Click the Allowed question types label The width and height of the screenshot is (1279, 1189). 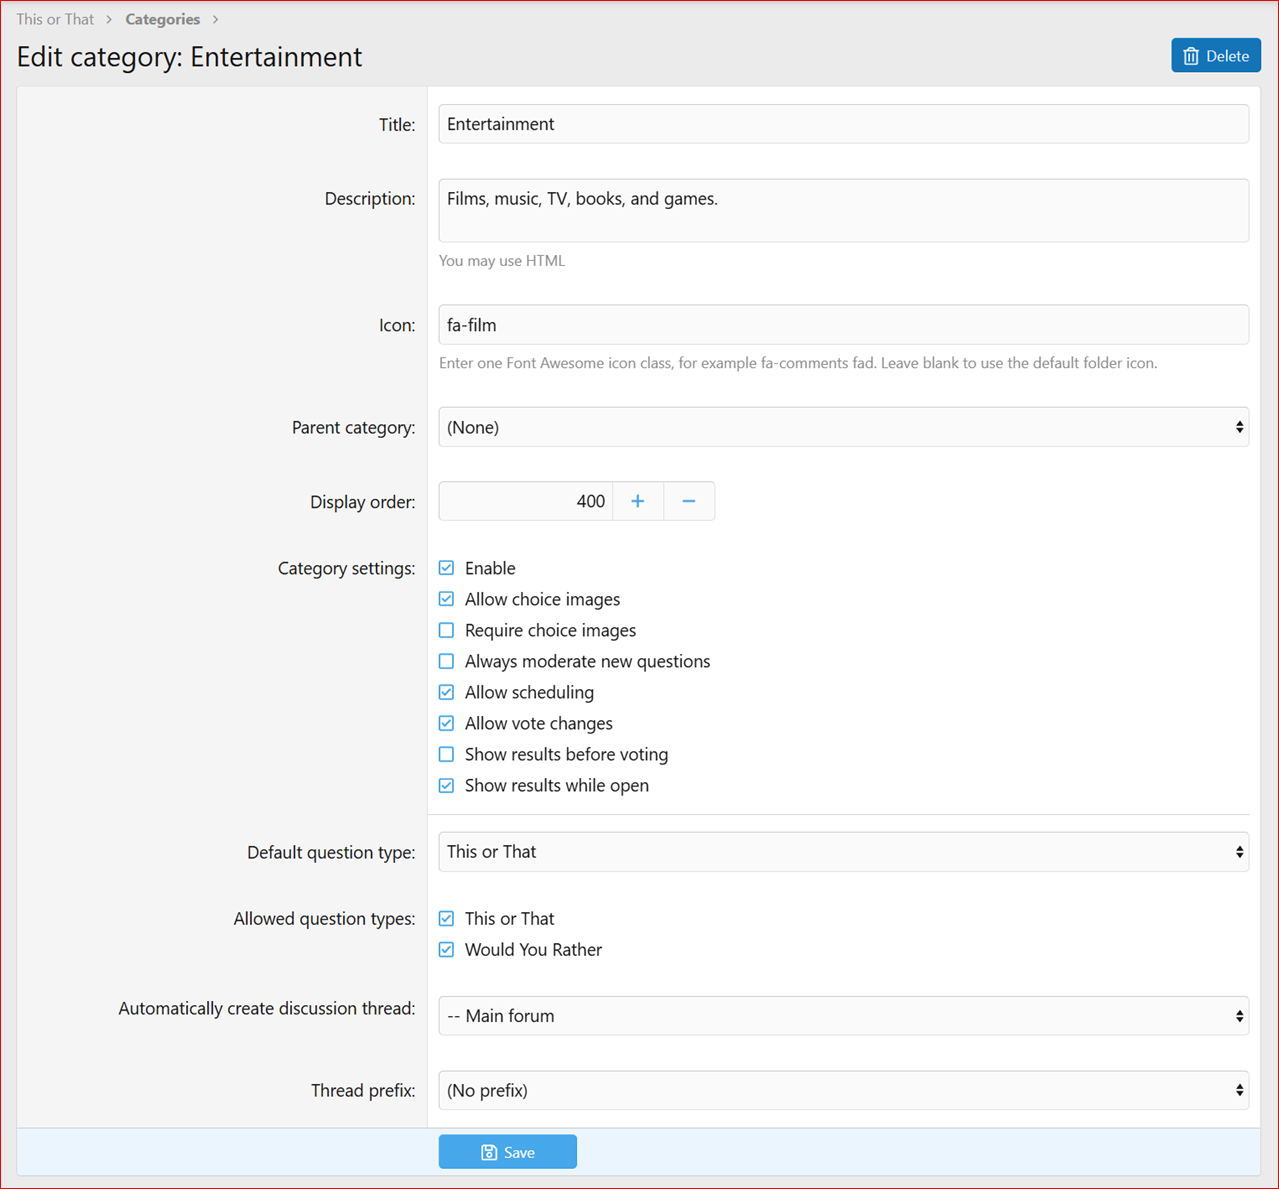point(324,918)
